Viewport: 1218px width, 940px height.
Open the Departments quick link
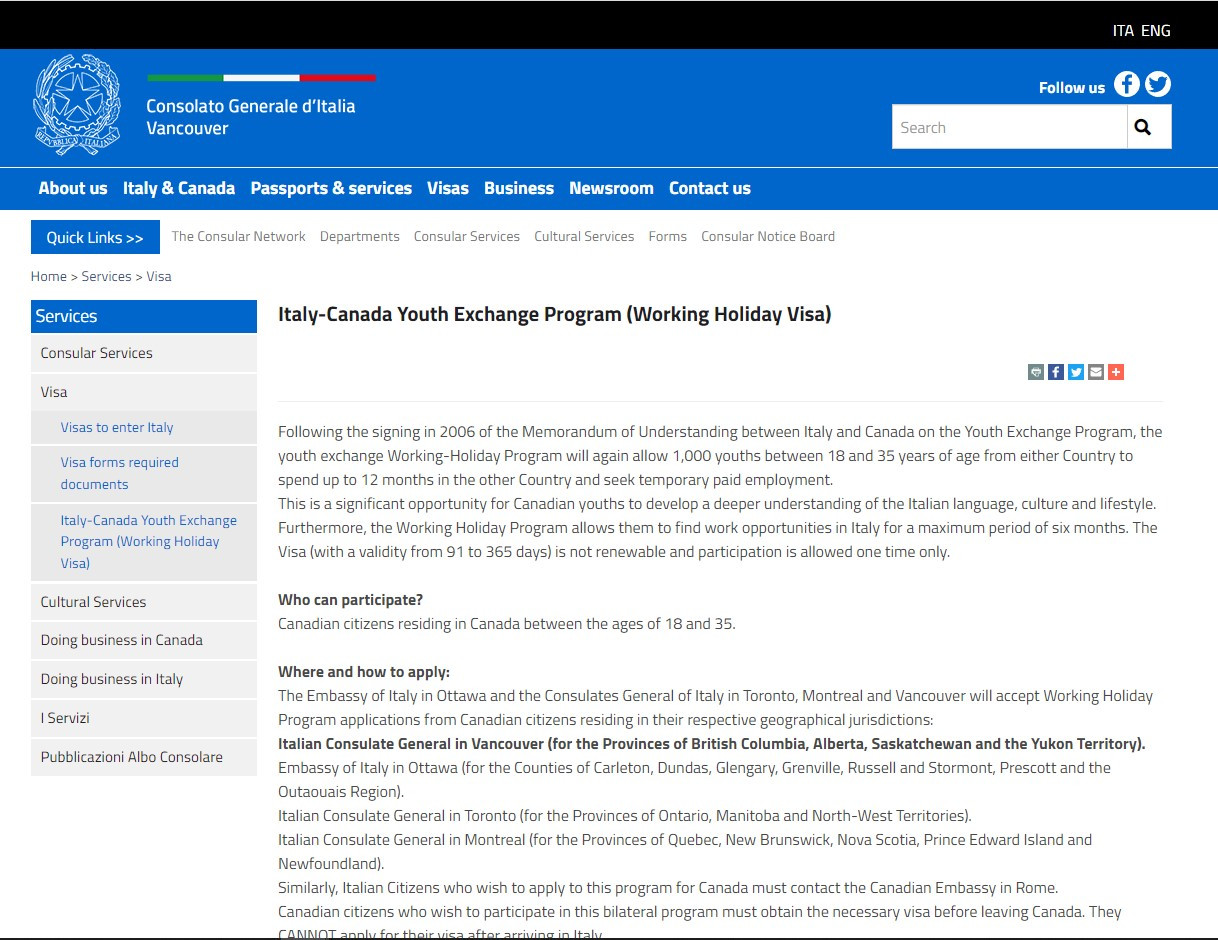click(360, 236)
